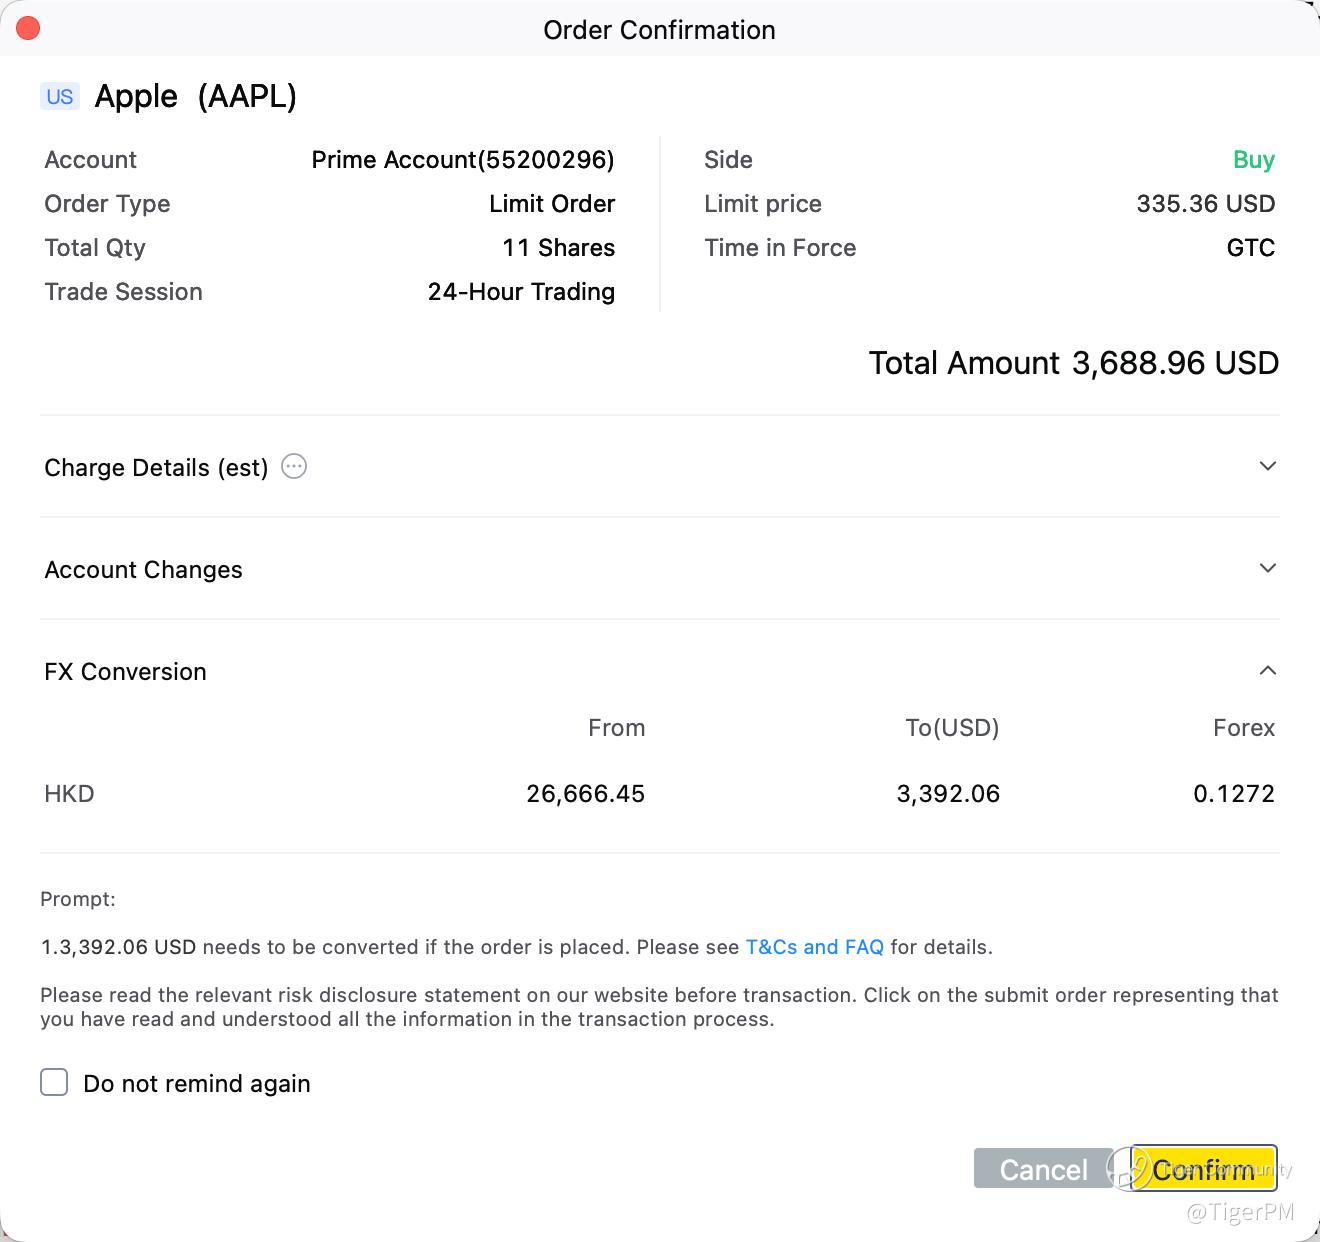
Task: Click the Order Type field label
Action: (x=108, y=204)
